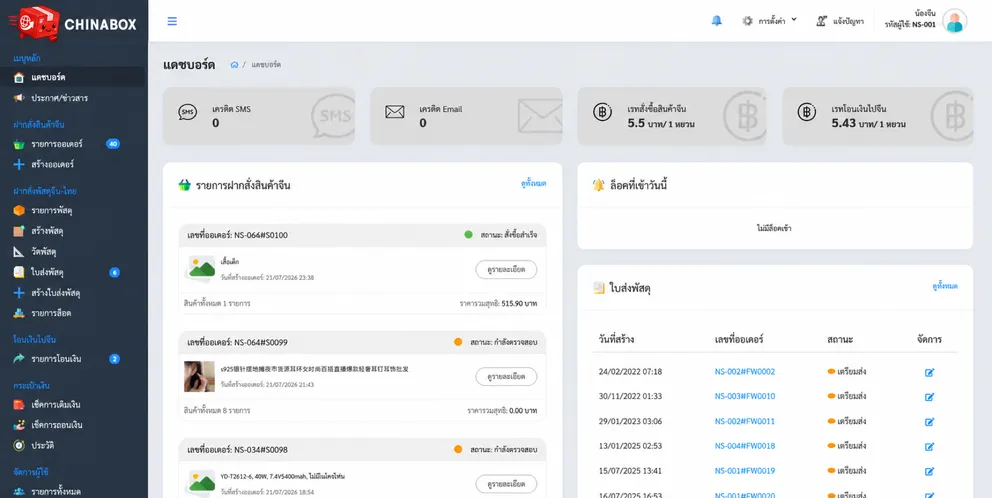Open the shipment link NS-002#FW0002

click(x=745, y=371)
